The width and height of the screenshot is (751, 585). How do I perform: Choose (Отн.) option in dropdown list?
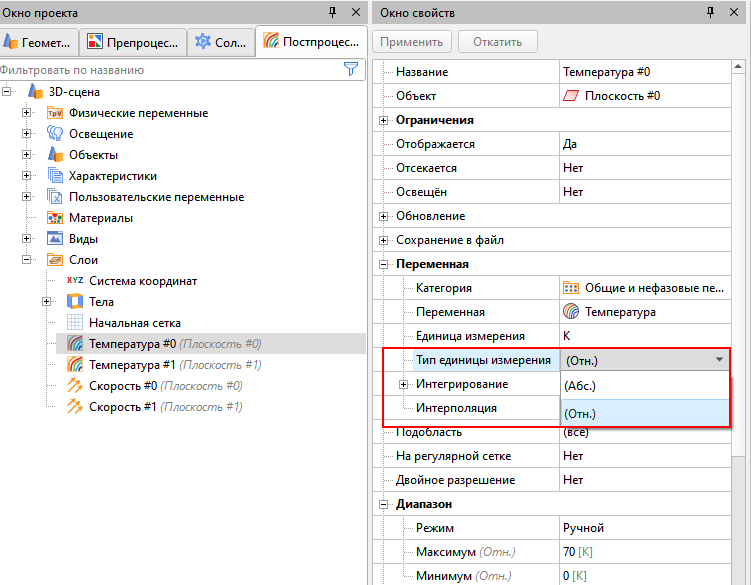point(645,412)
